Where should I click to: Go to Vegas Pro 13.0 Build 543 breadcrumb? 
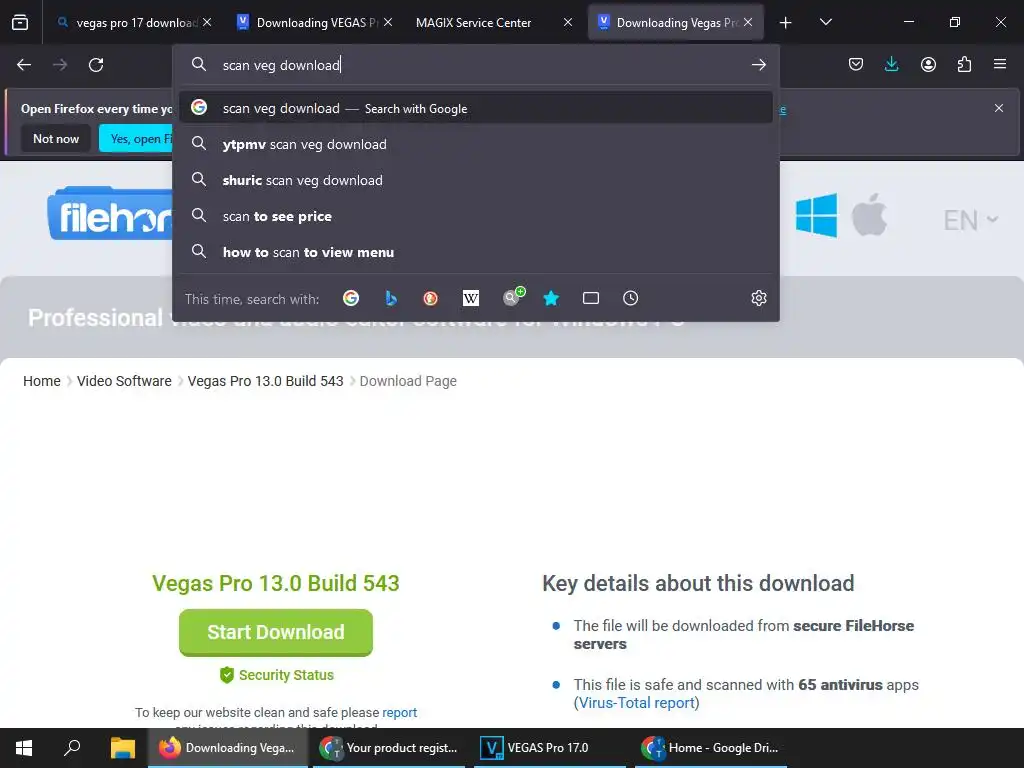point(265,381)
